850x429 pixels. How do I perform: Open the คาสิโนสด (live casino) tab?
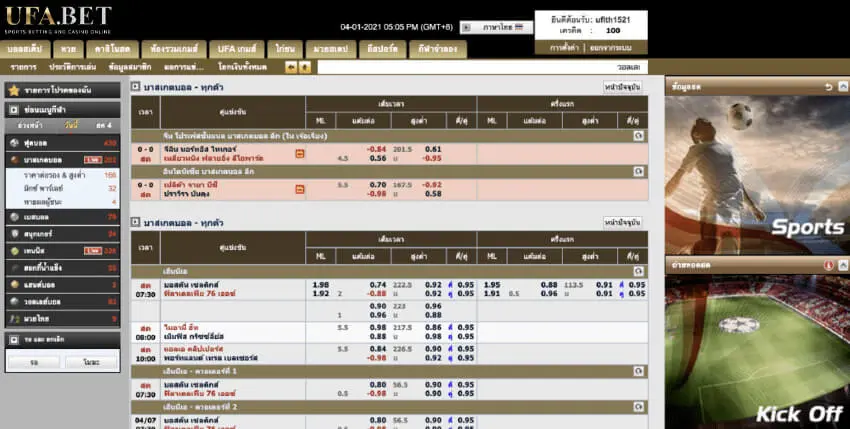pyautogui.click(x=109, y=48)
